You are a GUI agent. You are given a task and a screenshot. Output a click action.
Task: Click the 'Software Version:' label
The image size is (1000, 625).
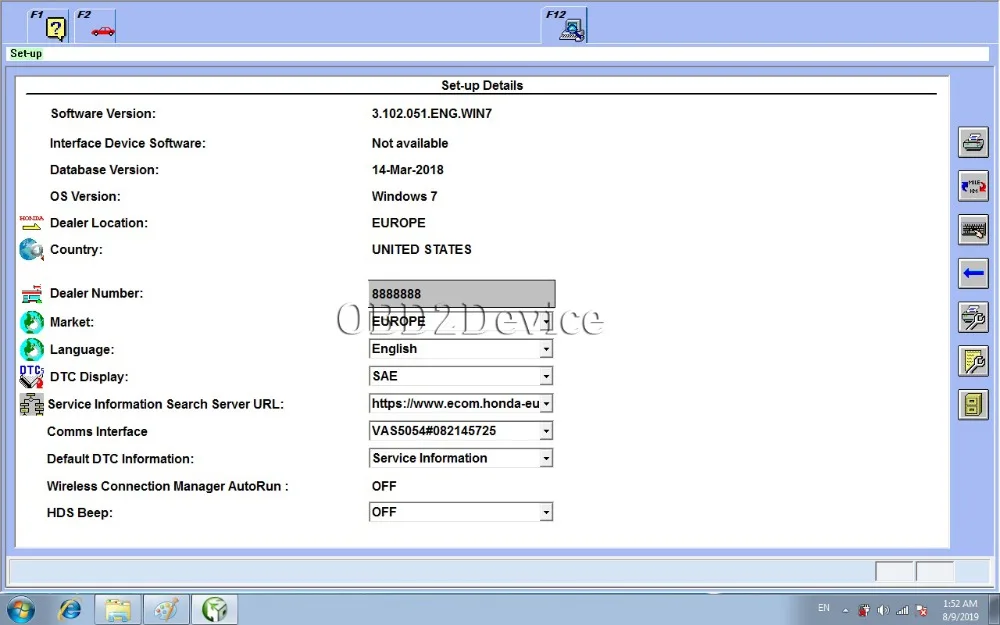[x=103, y=114]
